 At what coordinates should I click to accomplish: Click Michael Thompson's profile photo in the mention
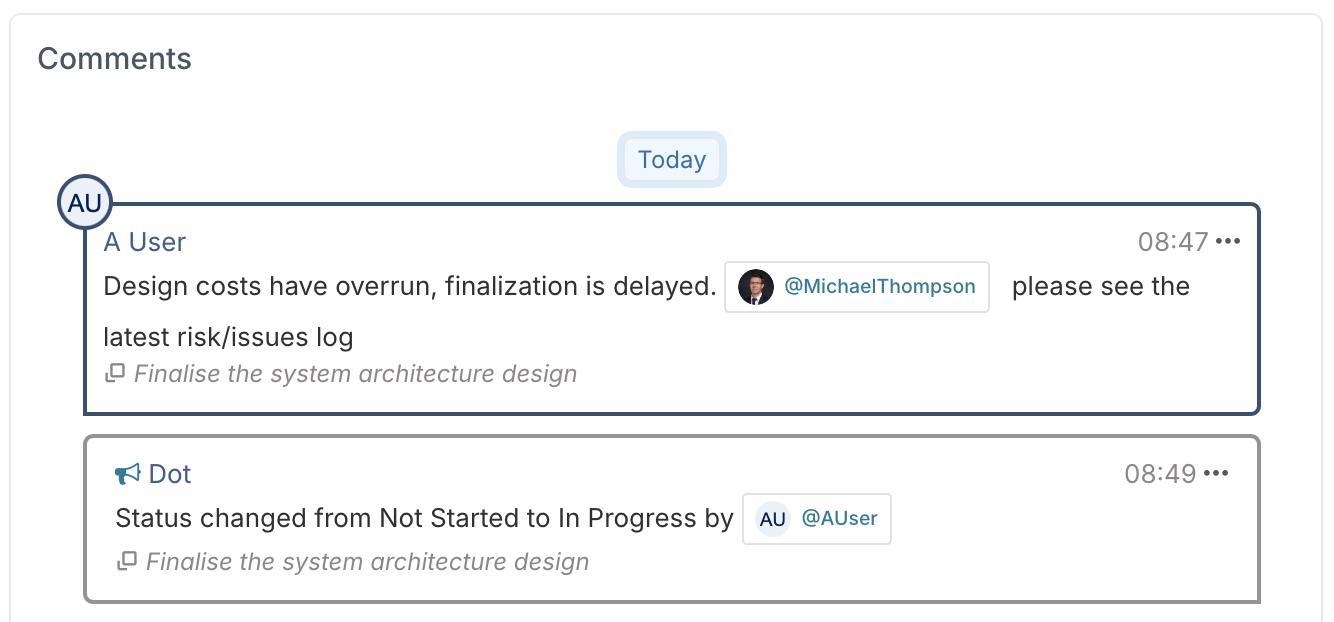[756, 287]
